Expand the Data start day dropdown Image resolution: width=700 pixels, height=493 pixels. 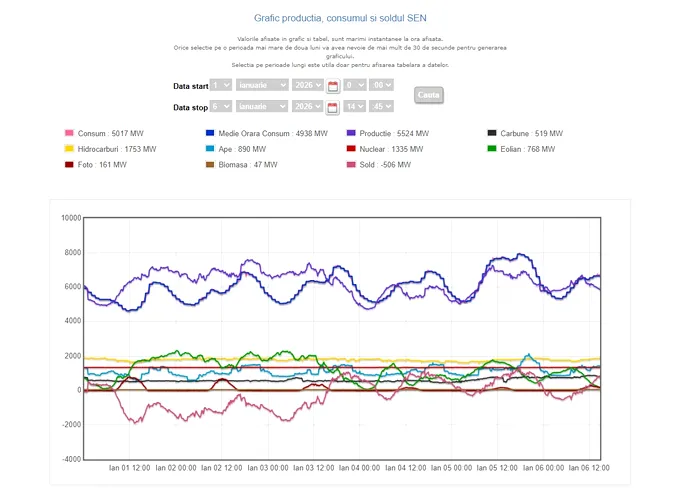tap(221, 86)
